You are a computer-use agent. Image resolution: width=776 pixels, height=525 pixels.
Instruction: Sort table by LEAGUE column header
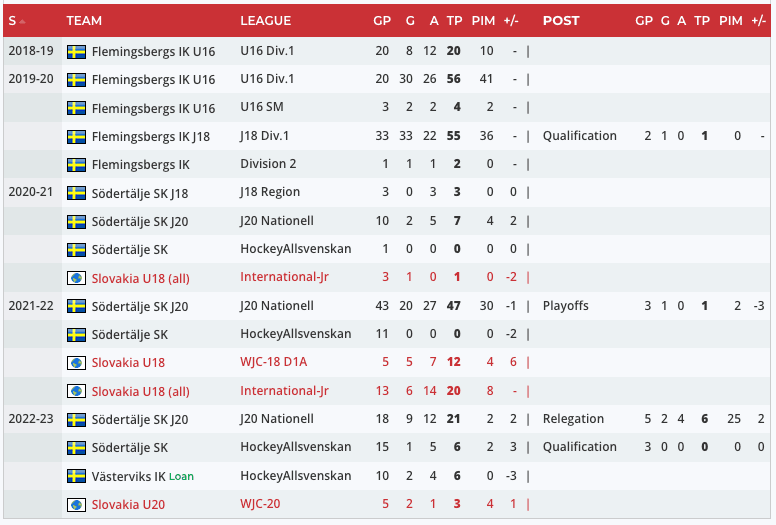(265, 20)
